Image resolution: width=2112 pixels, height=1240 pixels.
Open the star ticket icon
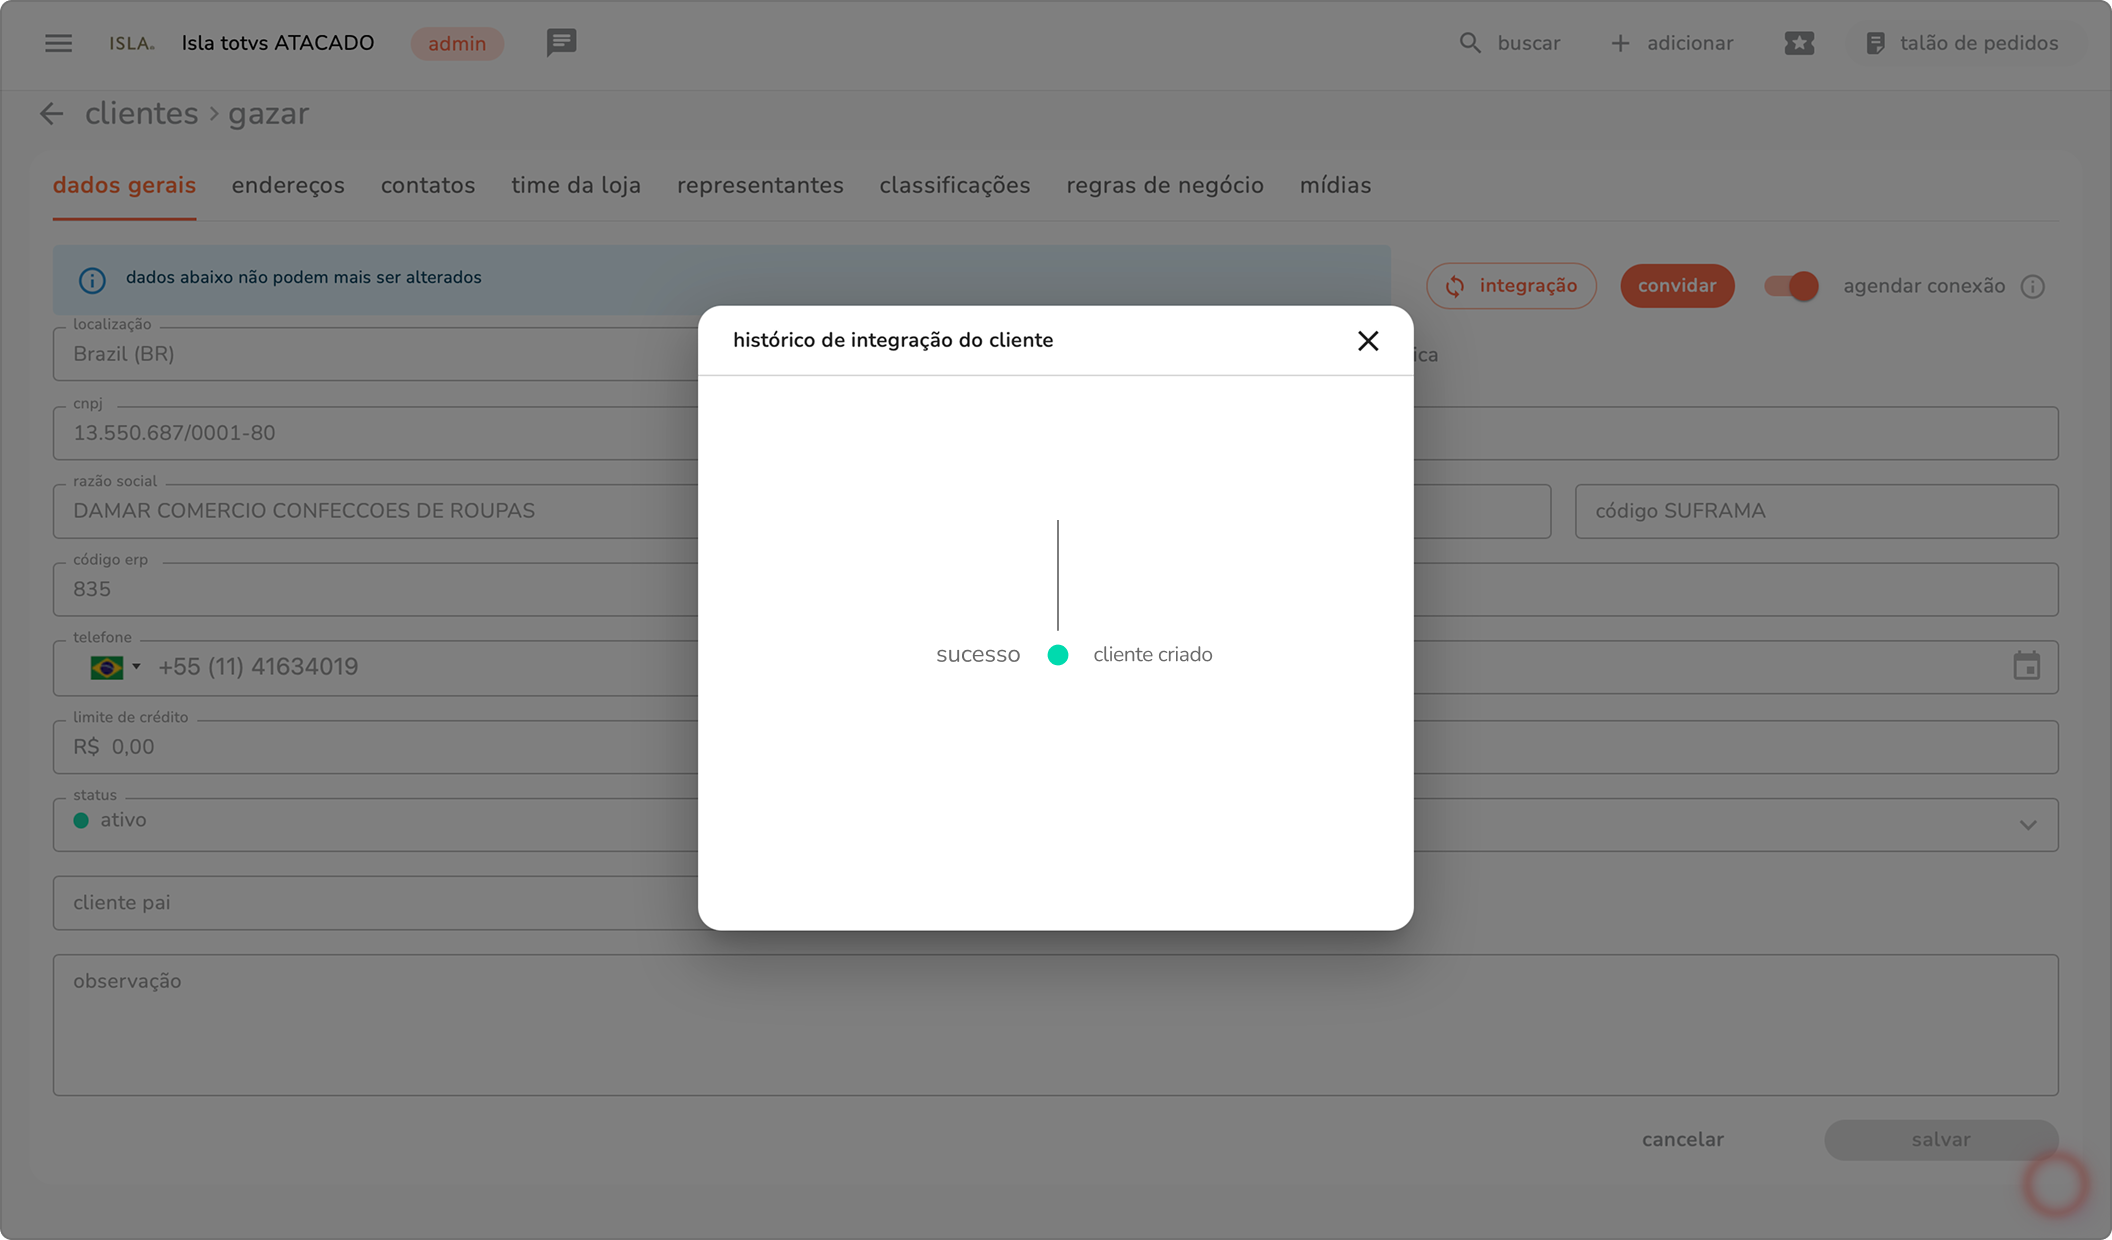[1798, 43]
